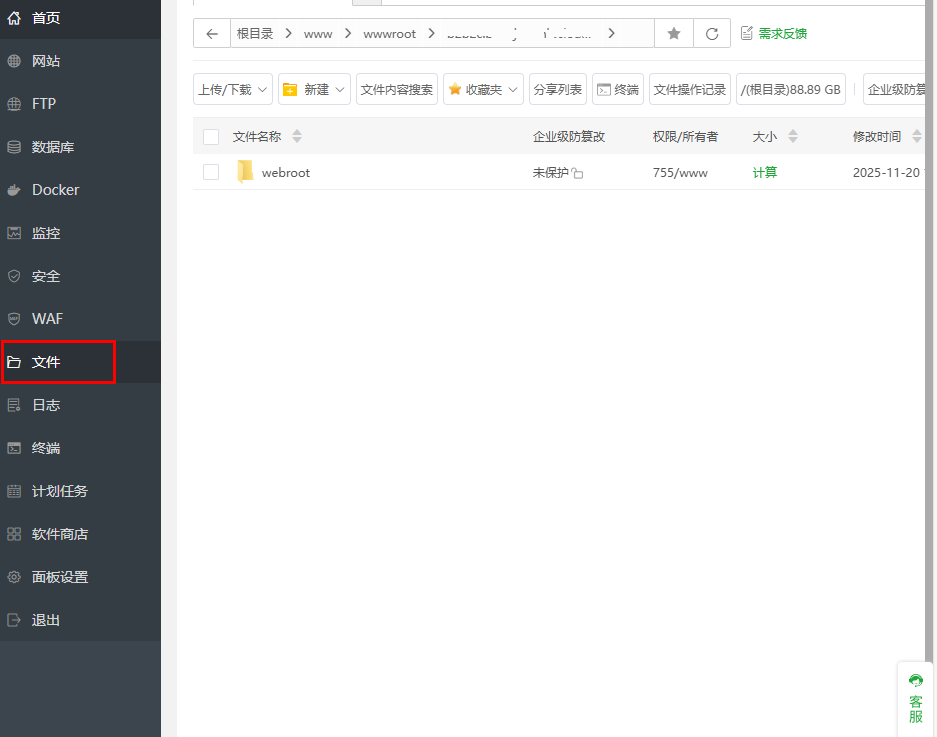Open the 客服 customer service widget
The width and height of the screenshot is (937, 737).
pyautogui.click(x=915, y=699)
